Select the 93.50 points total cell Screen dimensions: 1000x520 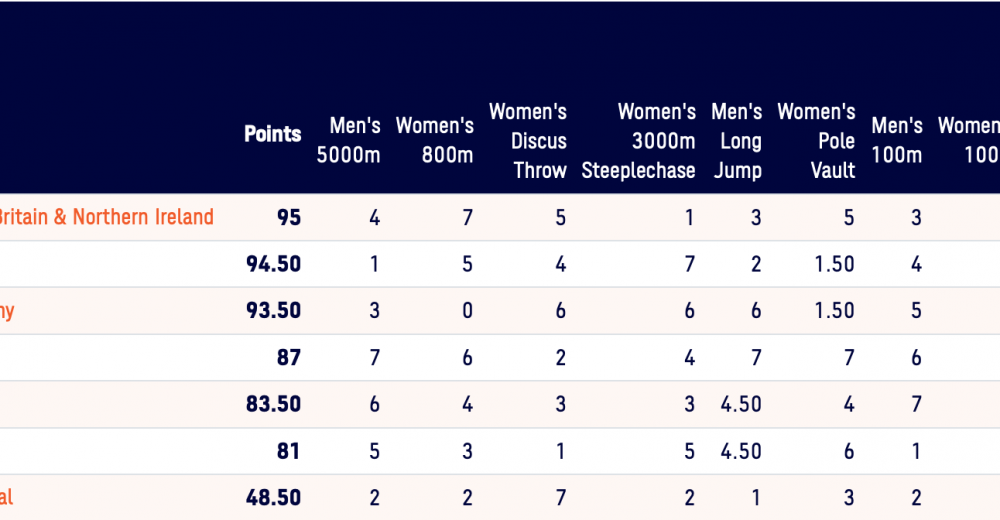pos(273,311)
